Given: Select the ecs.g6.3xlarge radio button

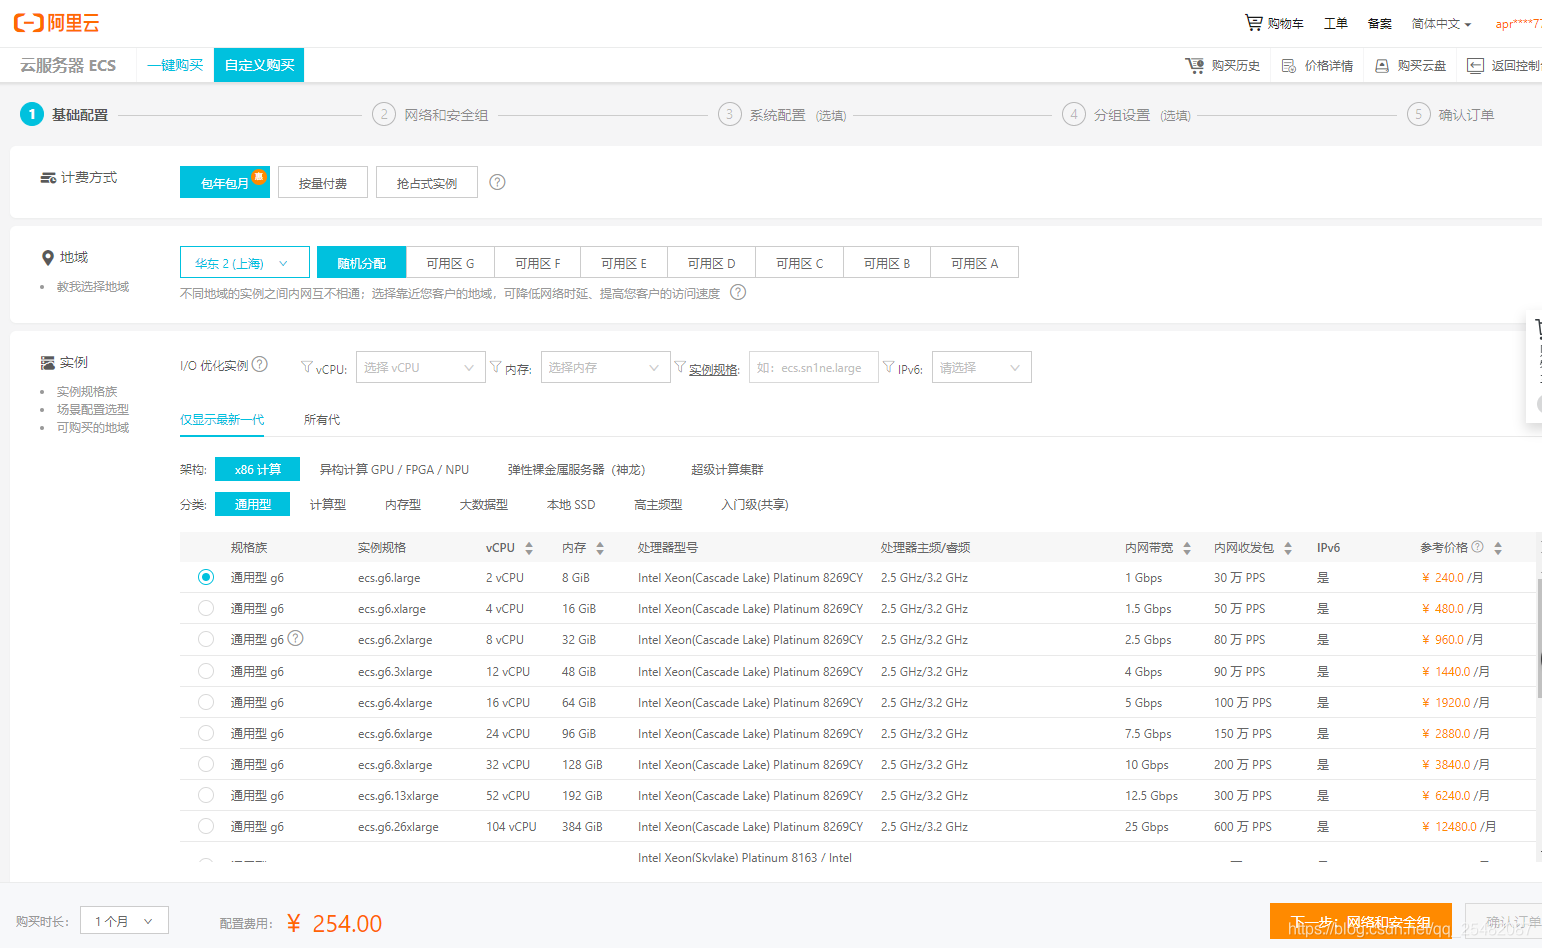Looking at the screenshot, I should 206,671.
